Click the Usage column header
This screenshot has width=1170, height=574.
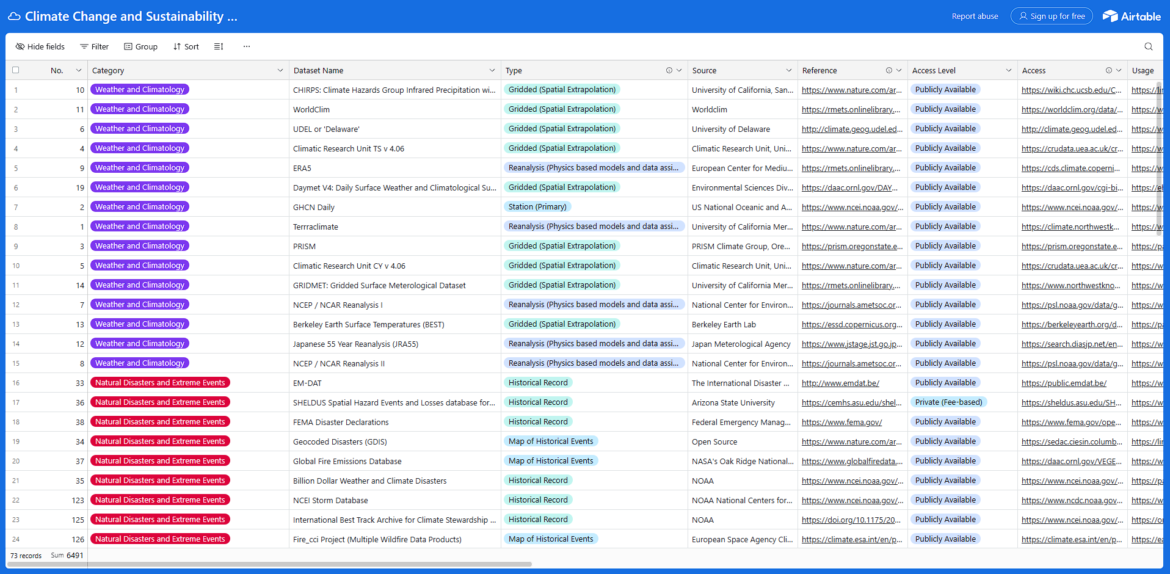pos(1146,70)
